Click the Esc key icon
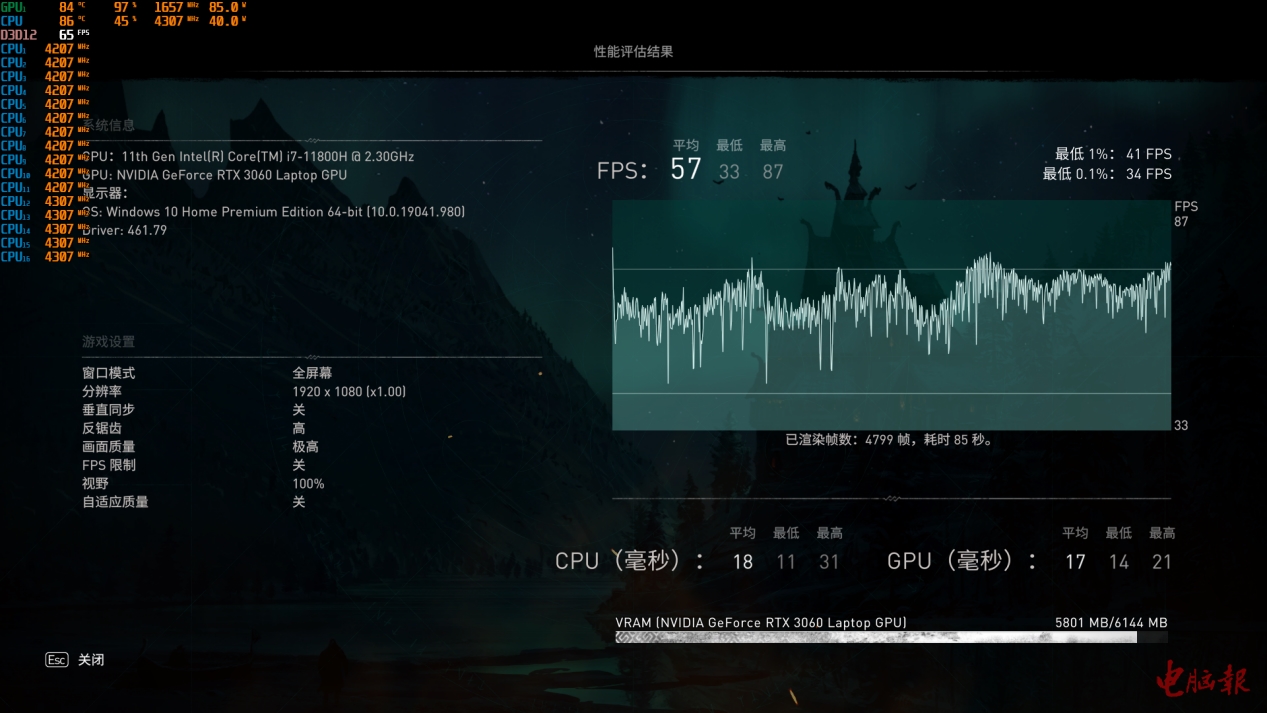 pyautogui.click(x=56, y=660)
